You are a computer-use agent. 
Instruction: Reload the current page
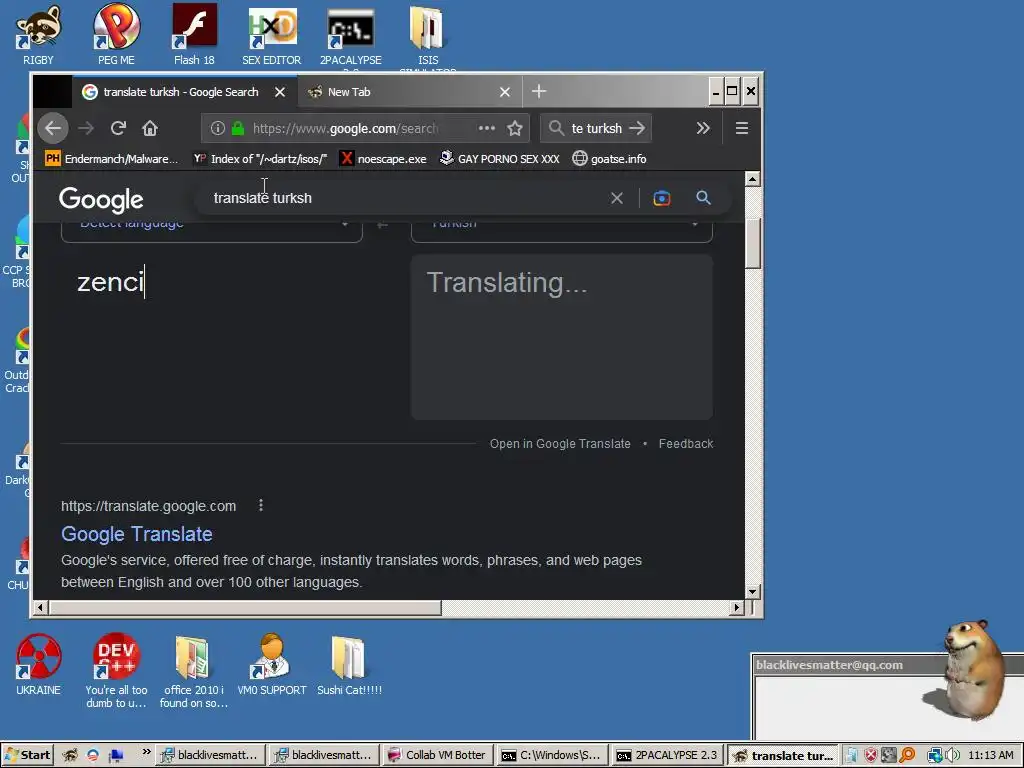coord(118,128)
